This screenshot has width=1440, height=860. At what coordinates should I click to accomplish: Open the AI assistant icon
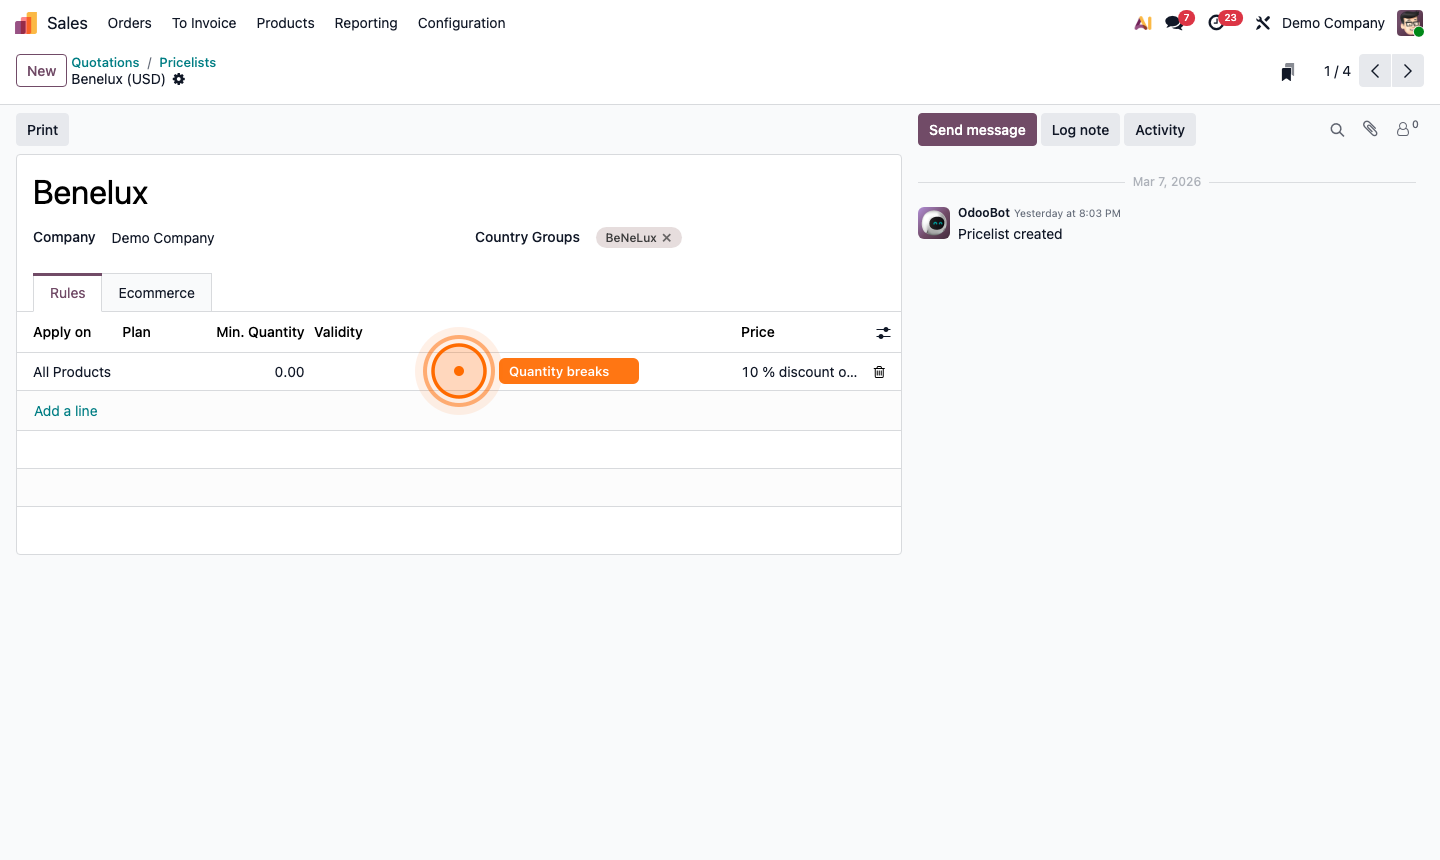click(1142, 22)
